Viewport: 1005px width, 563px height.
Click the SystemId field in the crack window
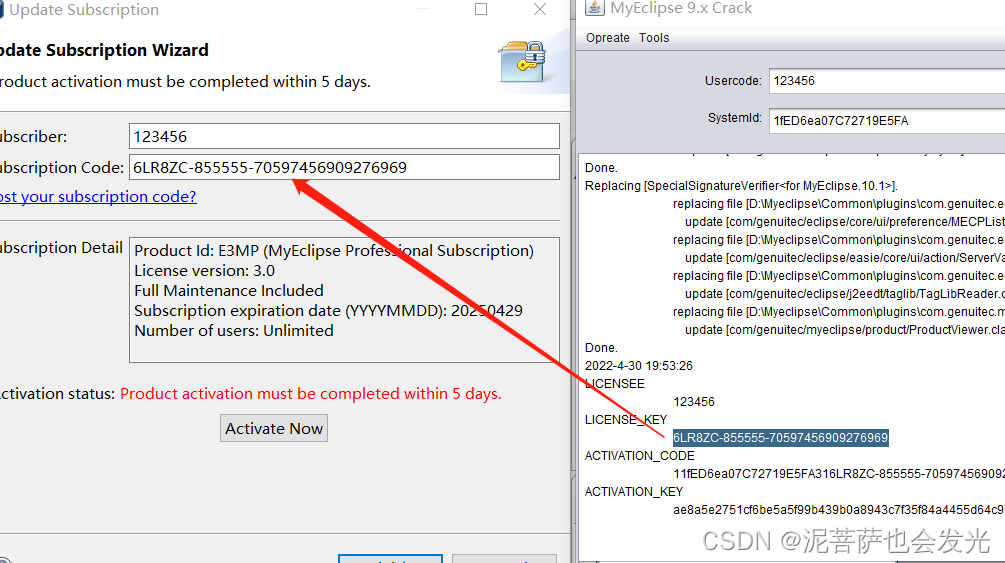click(887, 121)
